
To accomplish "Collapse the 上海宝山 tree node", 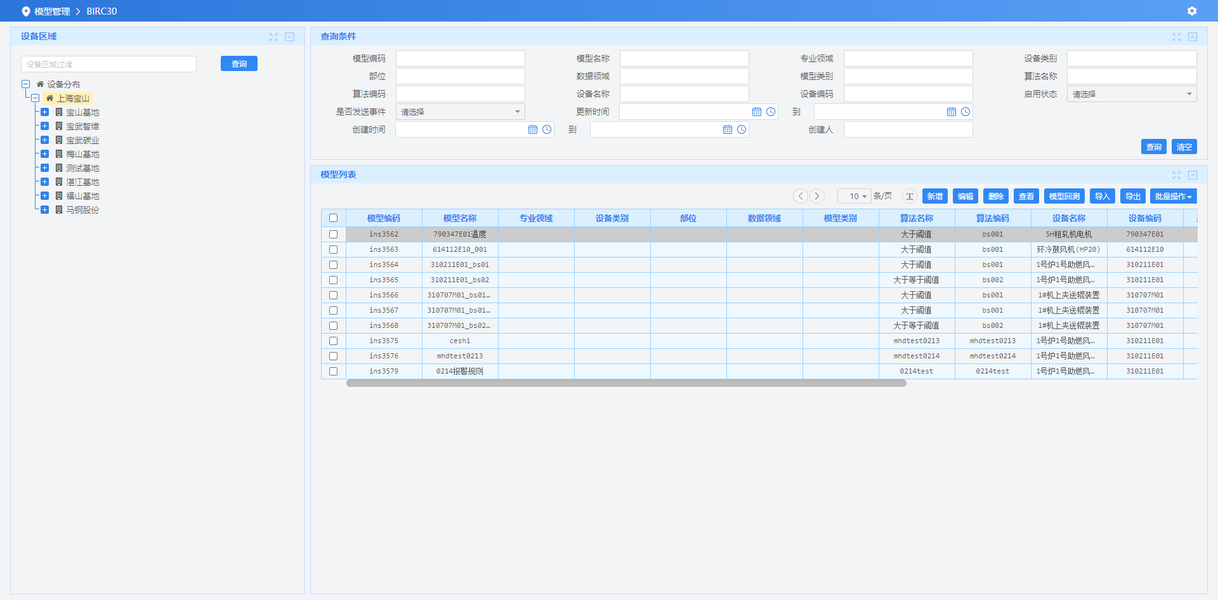I will click(x=35, y=99).
